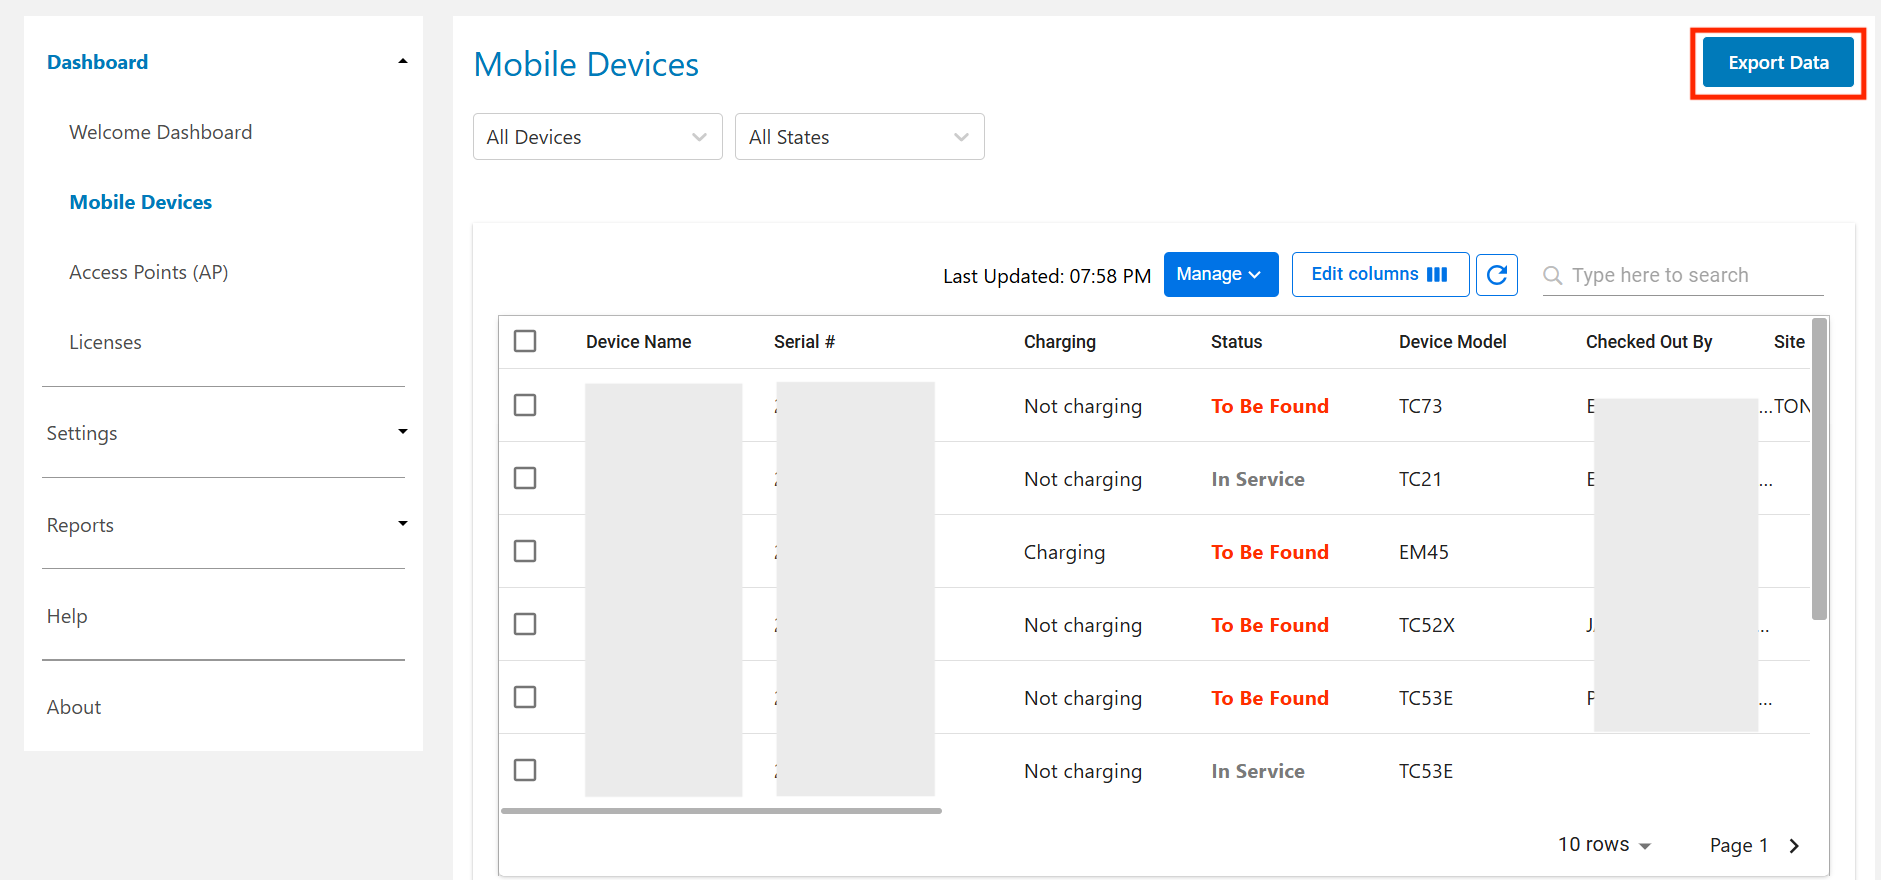
Task: Select the EM45 row checkbox
Action: [525, 551]
